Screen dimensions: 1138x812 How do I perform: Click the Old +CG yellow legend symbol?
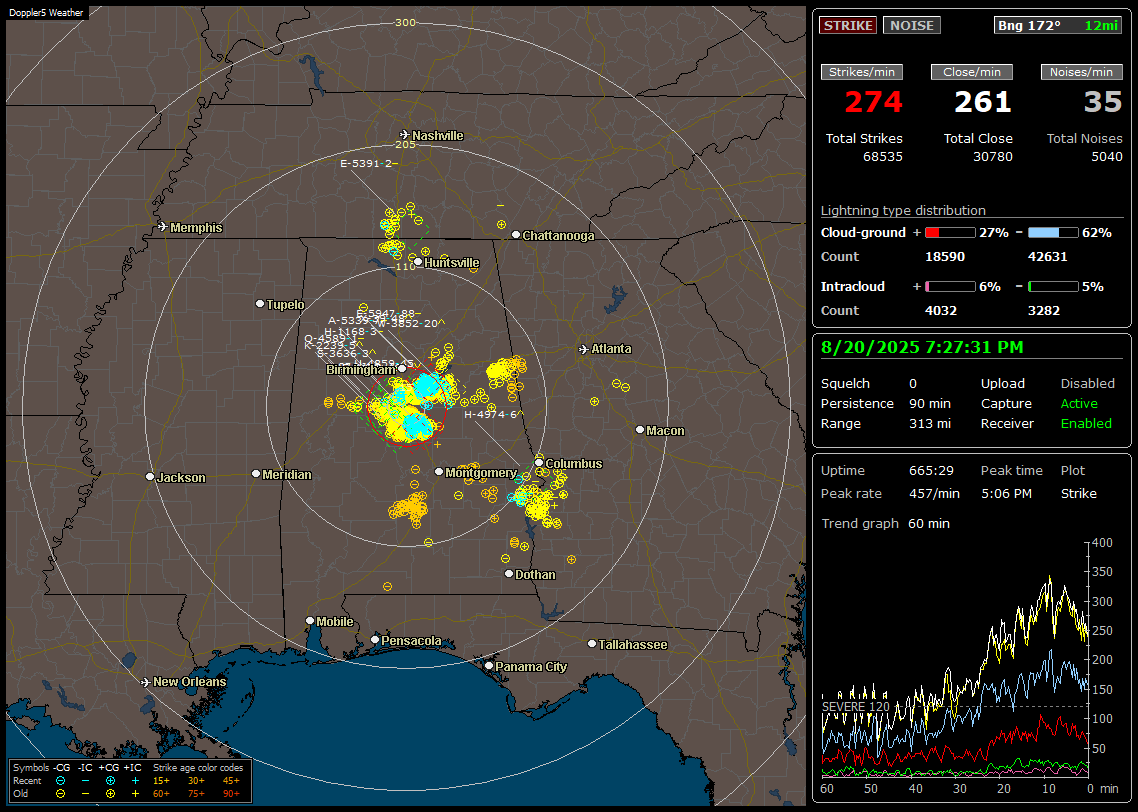110,794
